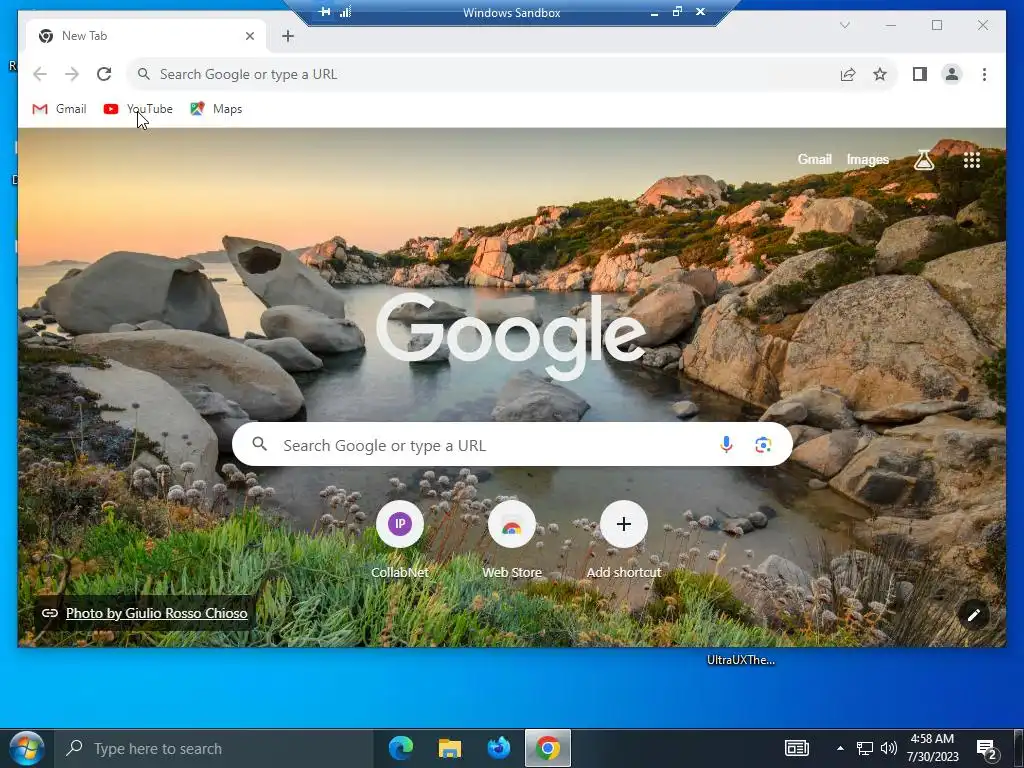Image resolution: width=1024 pixels, height=768 pixels.
Task: Bookmark this tab with the star icon
Action: pyautogui.click(x=880, y=74)
